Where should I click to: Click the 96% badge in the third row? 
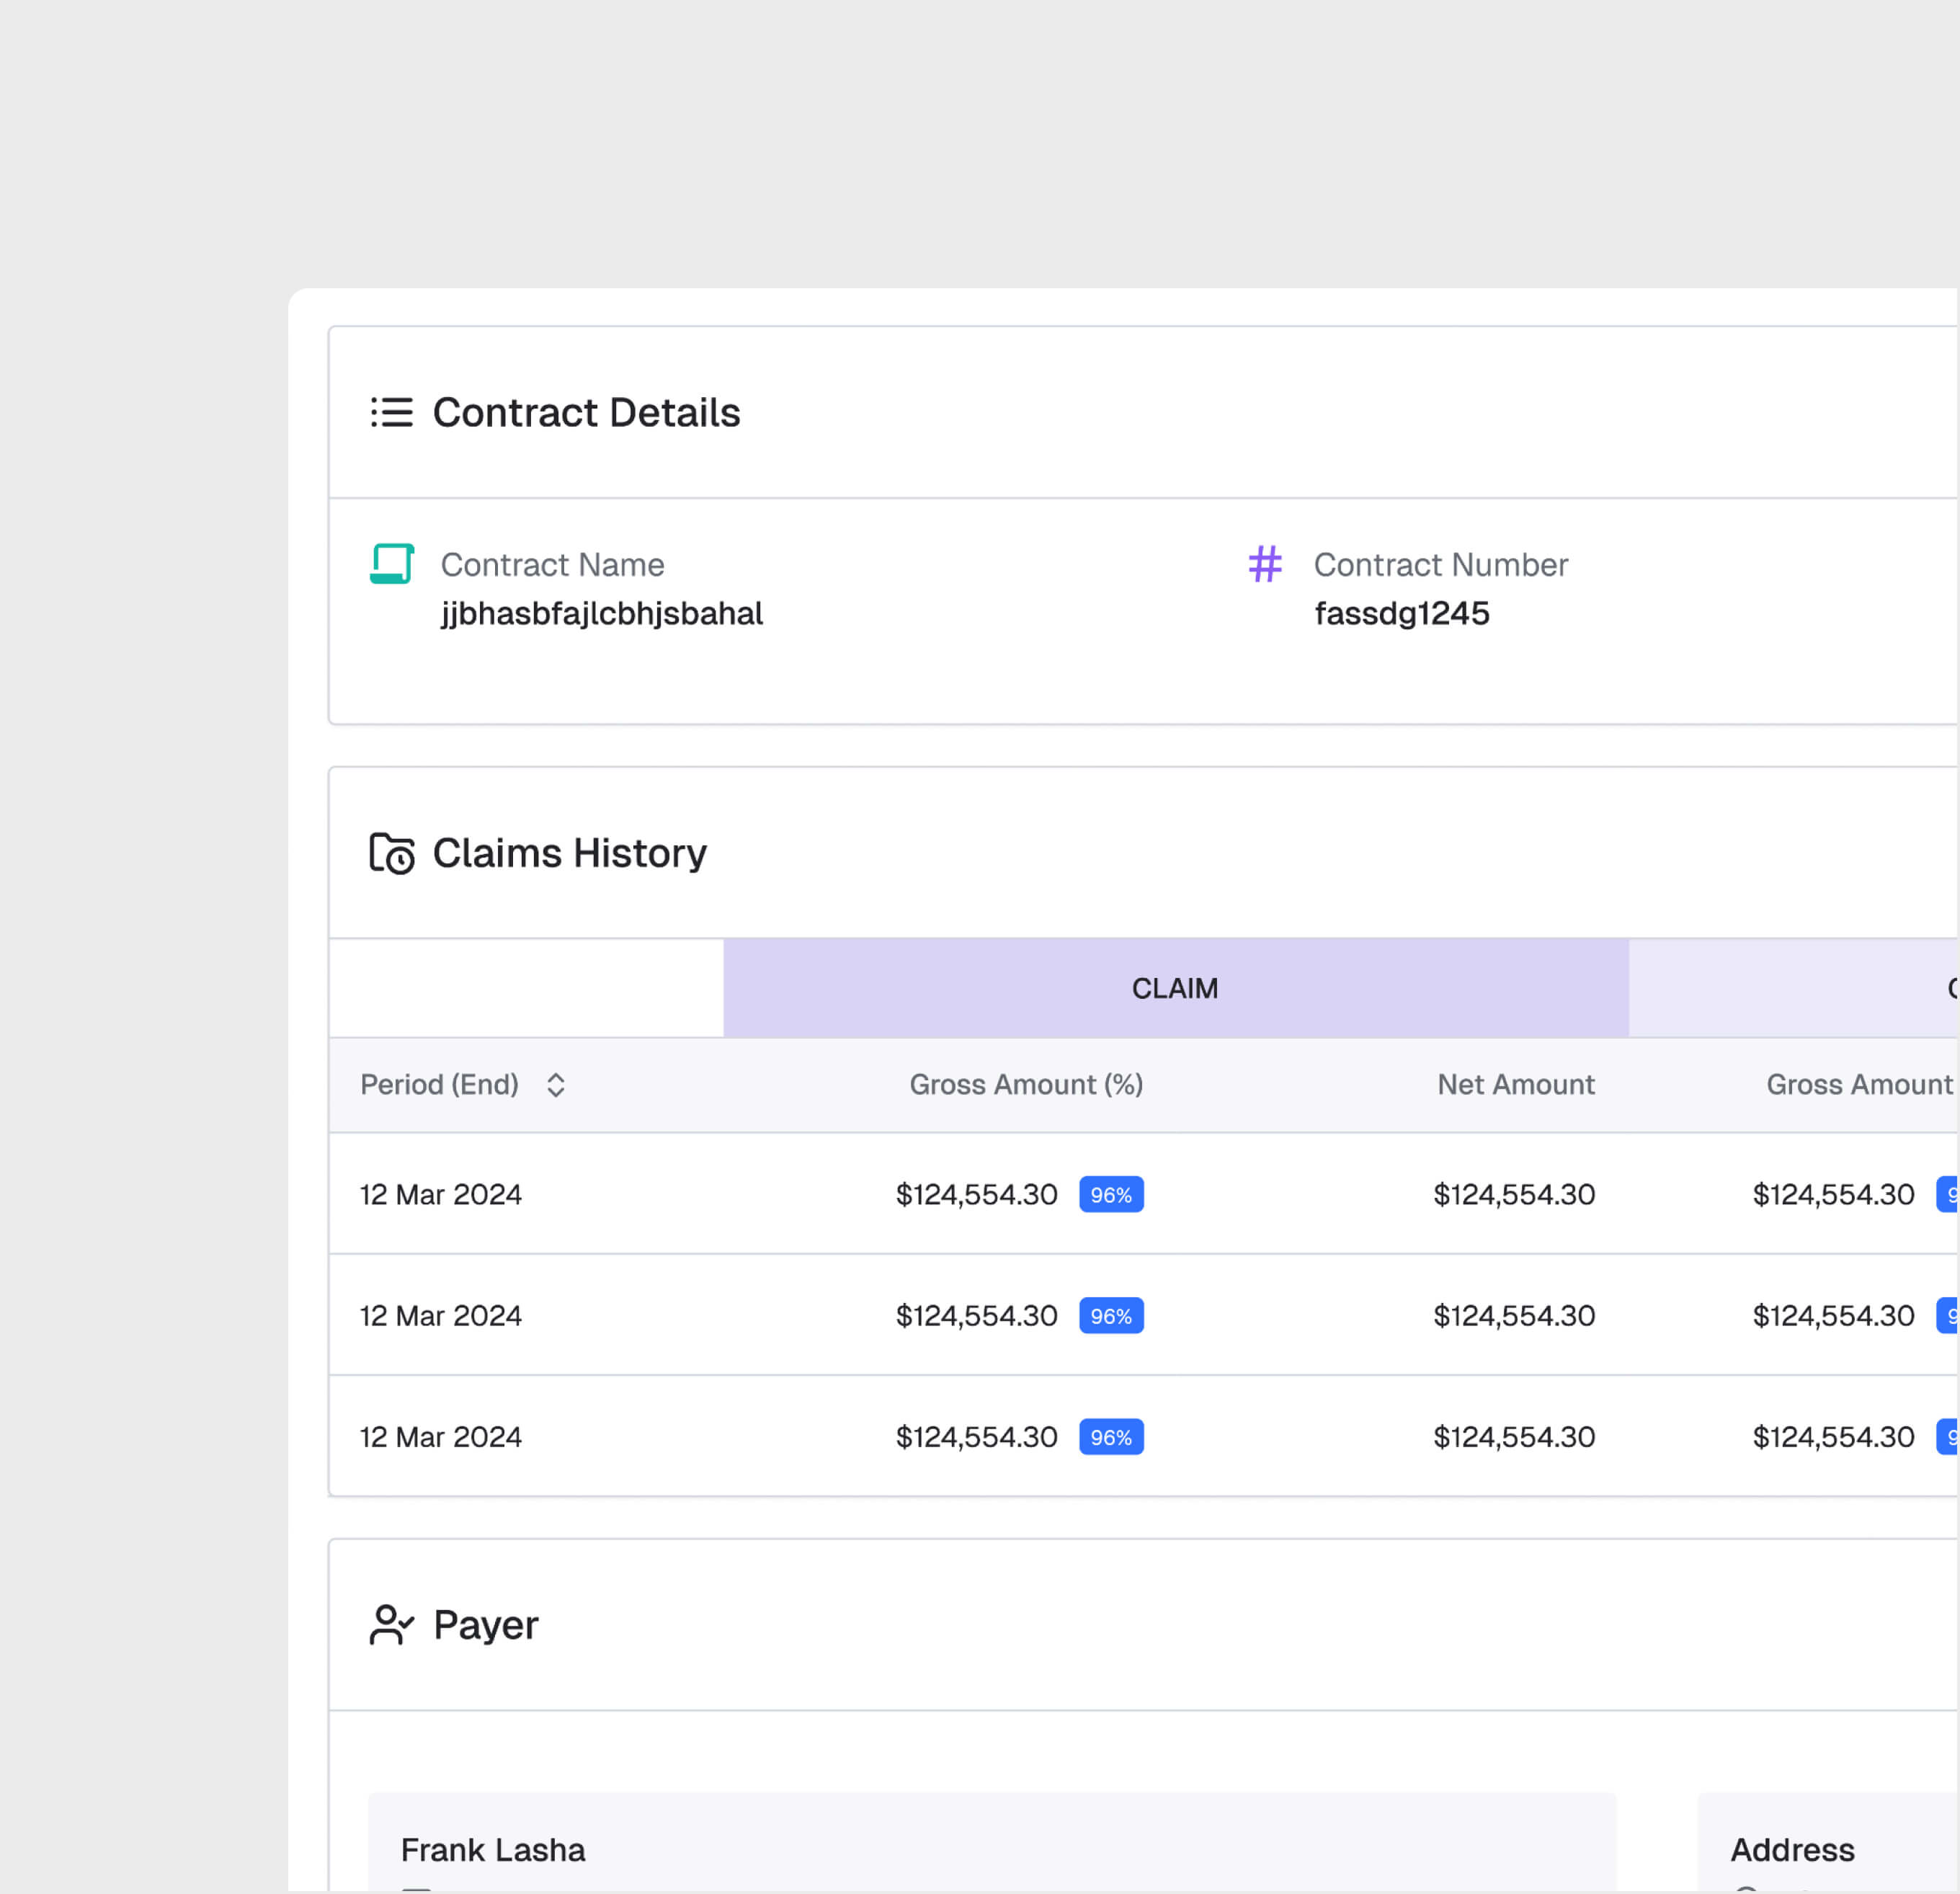[x=1111, y=1437]
